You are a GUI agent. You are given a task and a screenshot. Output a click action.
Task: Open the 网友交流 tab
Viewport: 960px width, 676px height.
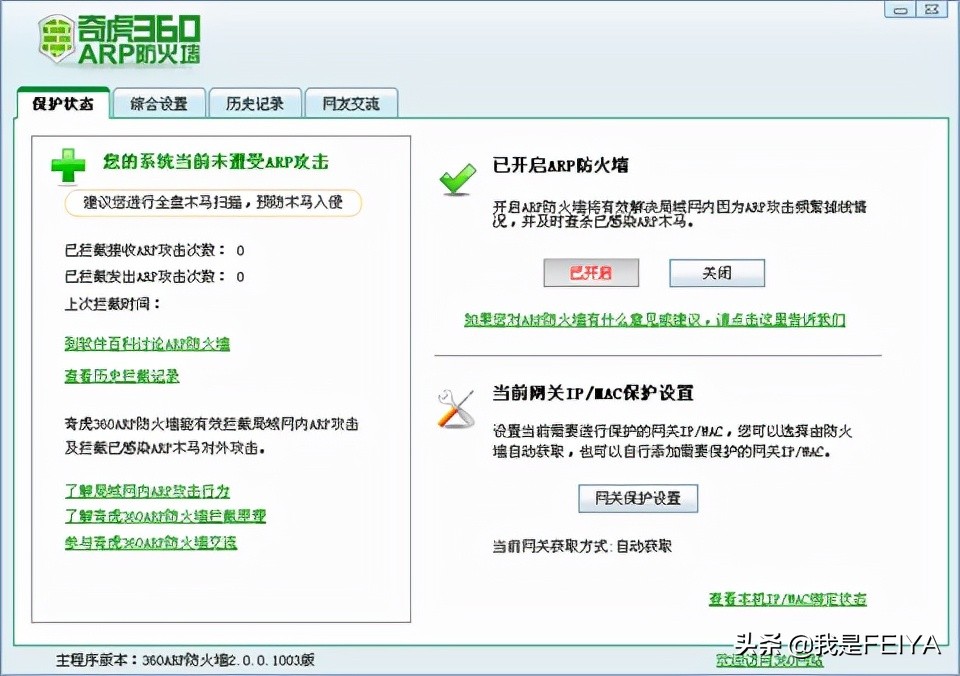pos(350,103)
